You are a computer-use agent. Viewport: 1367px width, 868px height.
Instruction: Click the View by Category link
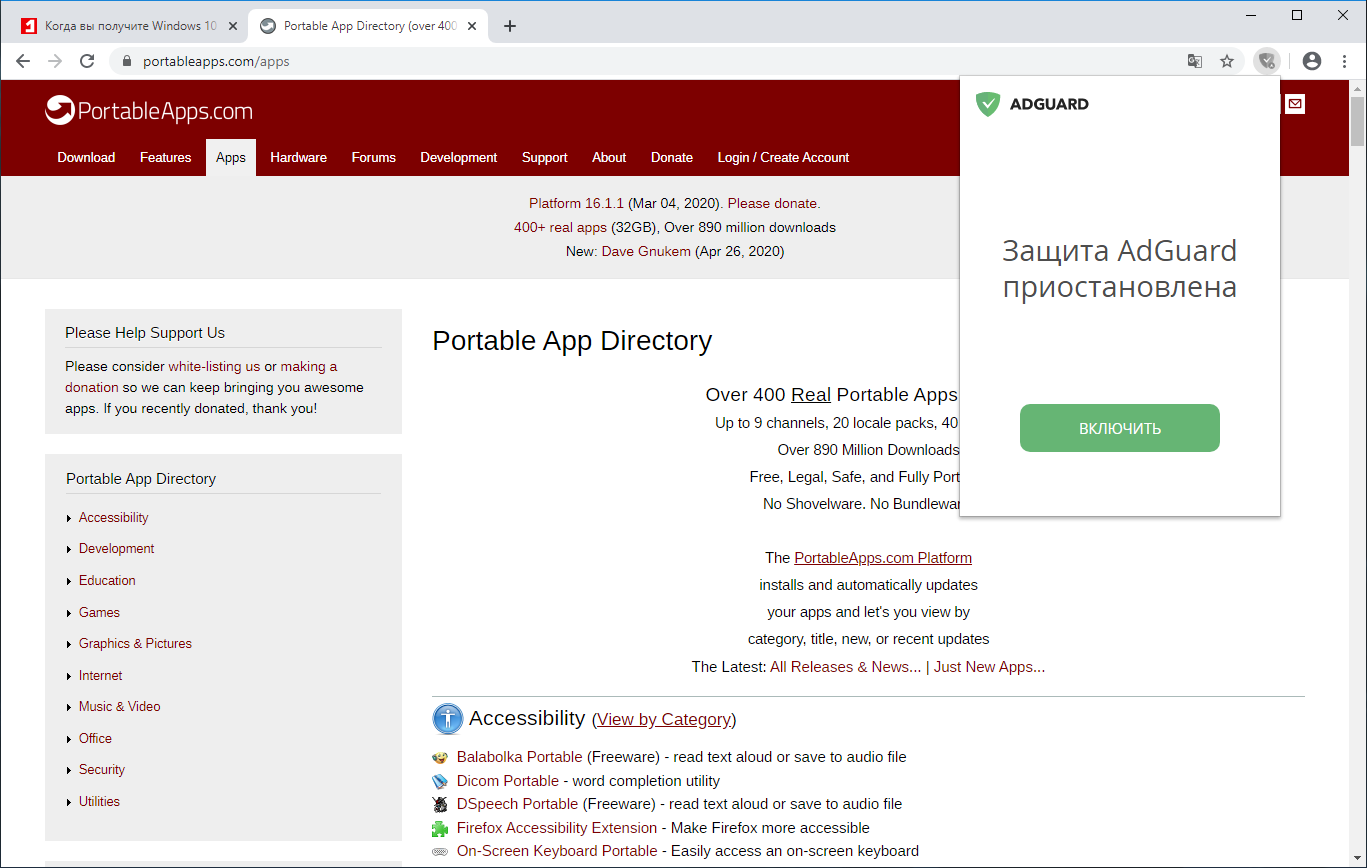point(664,719)
